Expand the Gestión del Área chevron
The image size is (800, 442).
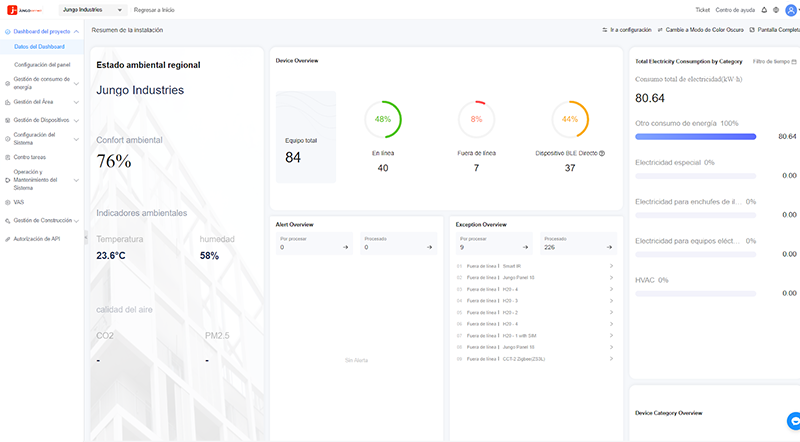pos(76,102)
